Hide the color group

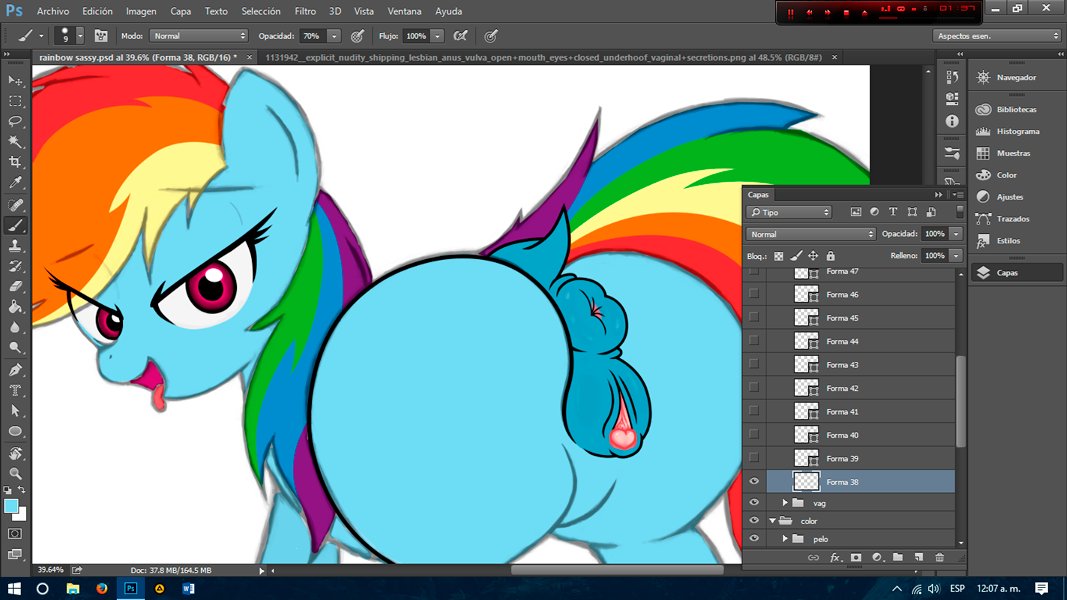point(754,520)
